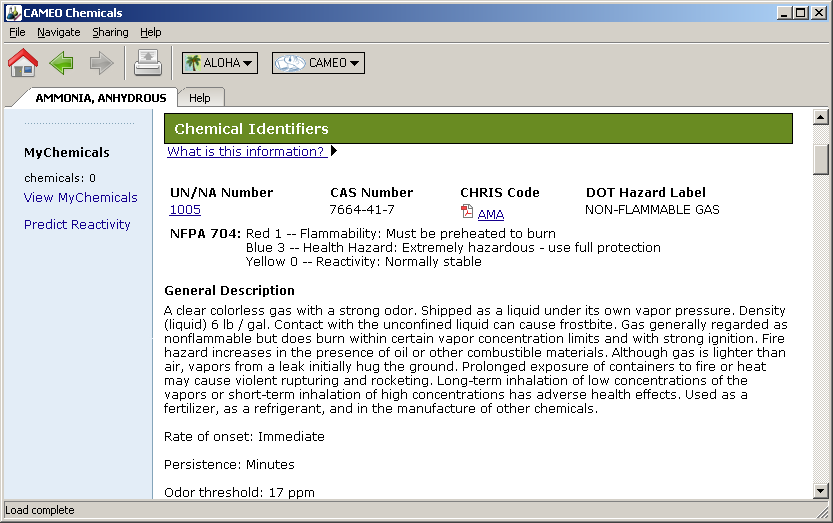Click the 'CAS Number' column heading
This screenshot has height=523, width=833.
371,192
